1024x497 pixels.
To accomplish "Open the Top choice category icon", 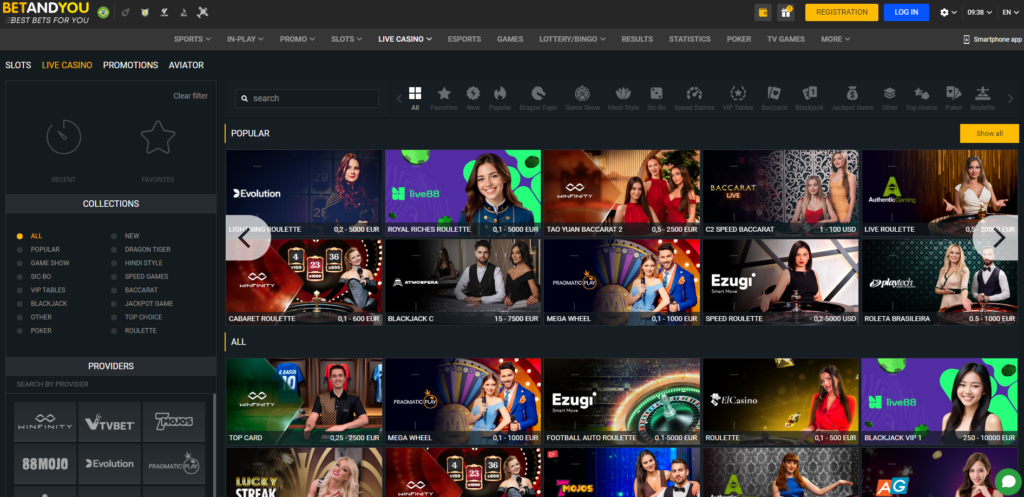I will click(x=921, y=93).
